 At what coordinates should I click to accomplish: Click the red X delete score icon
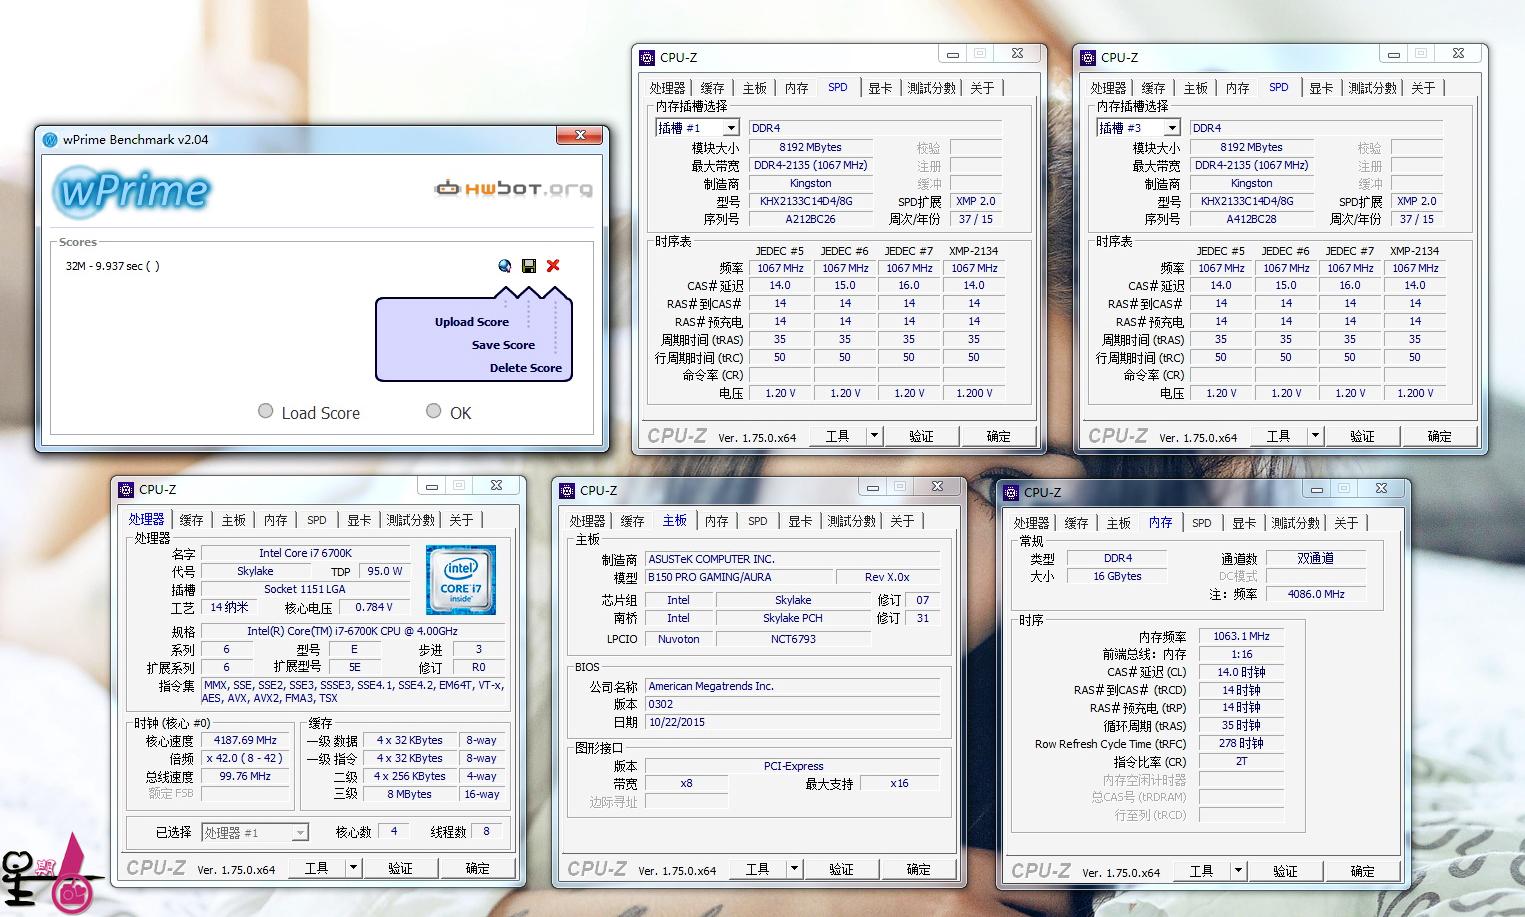(553, 266)
